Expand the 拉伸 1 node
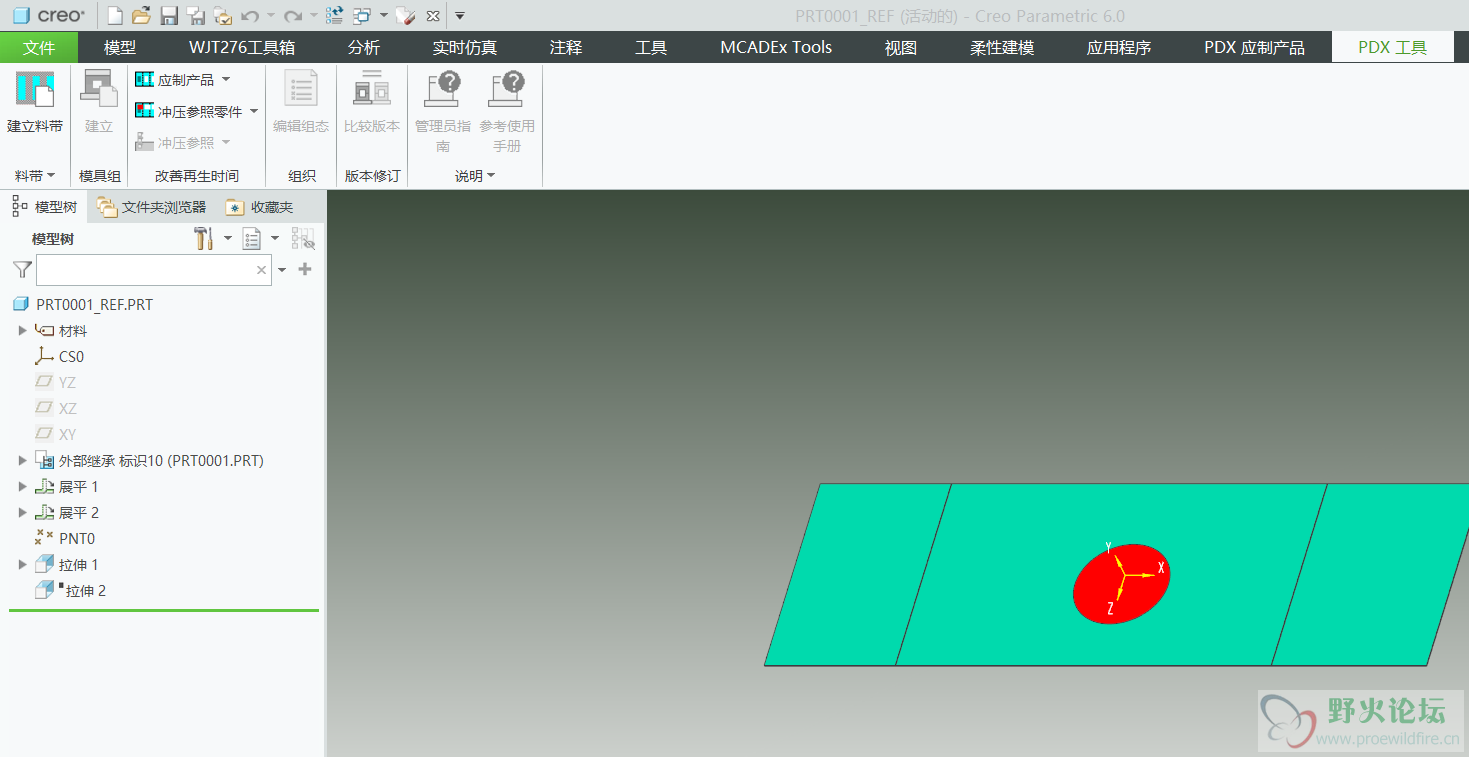 click(x=22, y=565)
